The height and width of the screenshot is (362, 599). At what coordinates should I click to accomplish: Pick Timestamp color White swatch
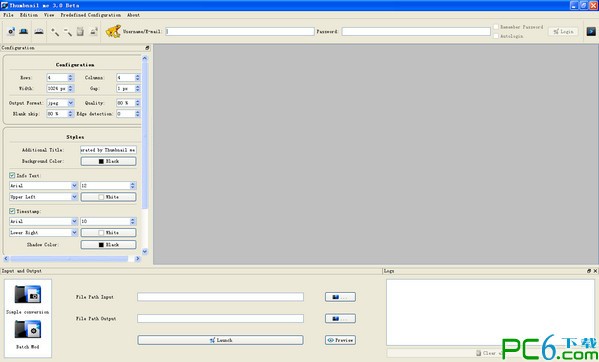[108, 232]
